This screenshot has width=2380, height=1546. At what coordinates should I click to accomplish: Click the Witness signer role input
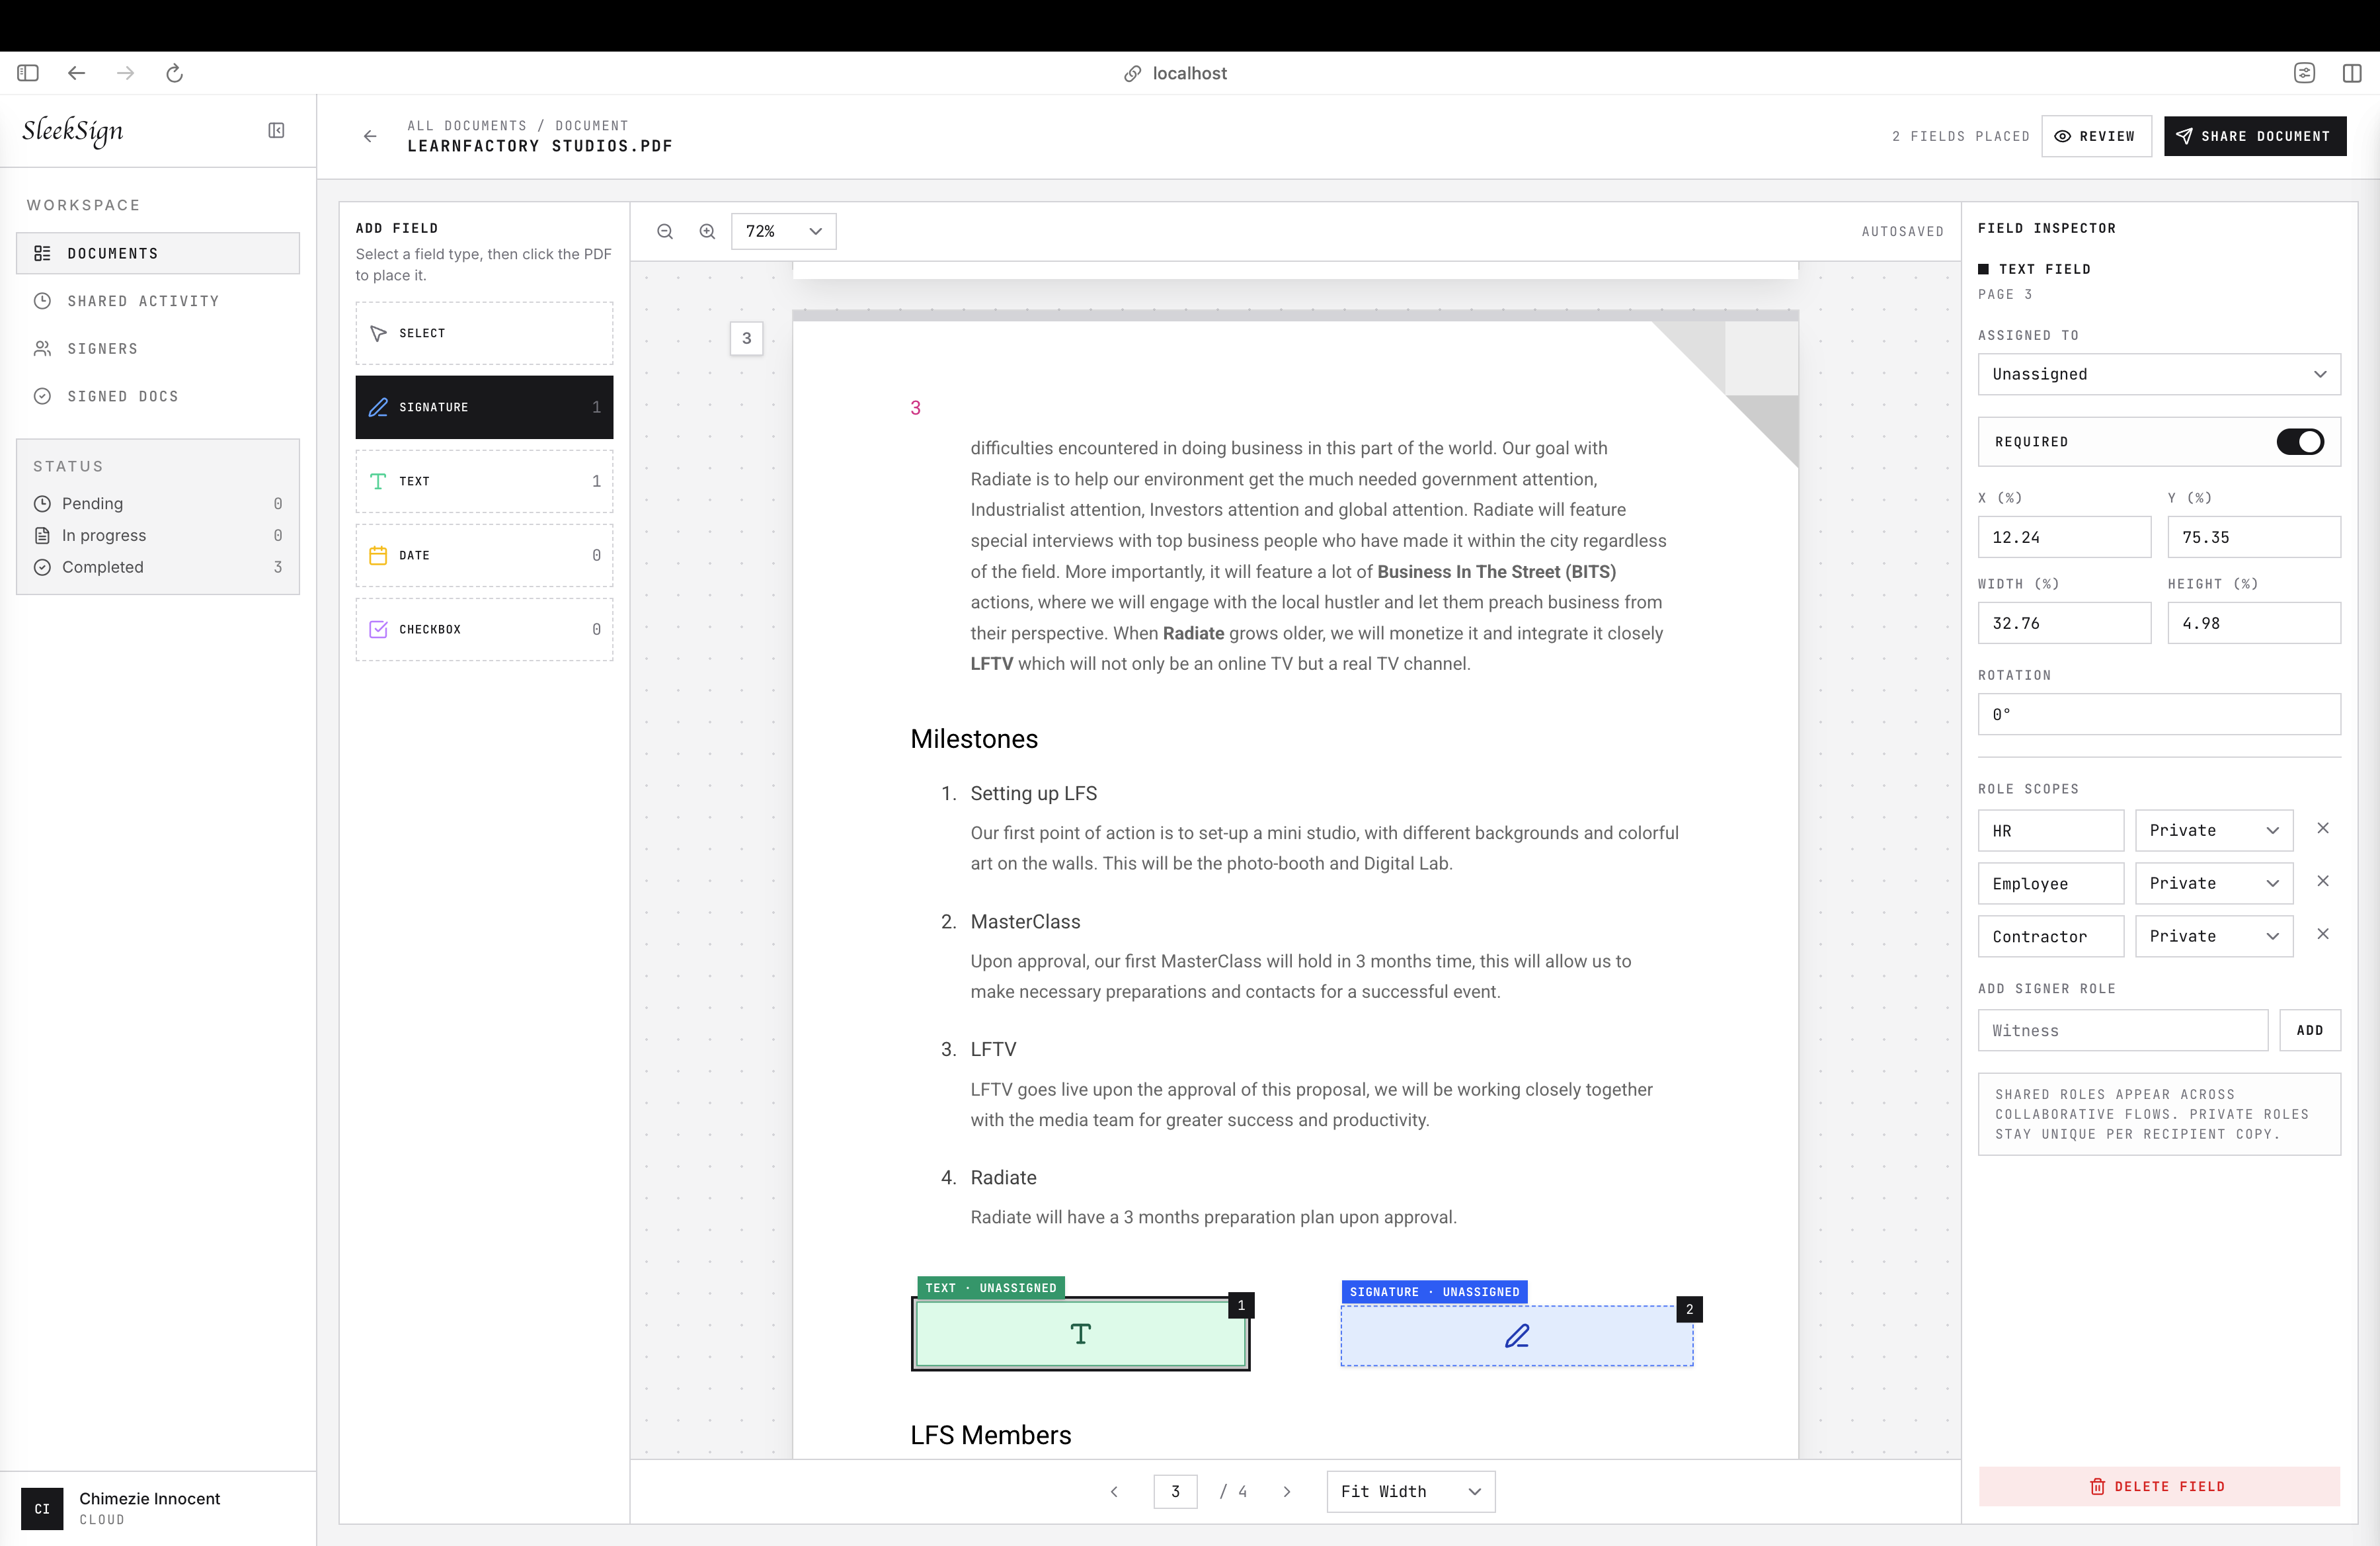tap(2122, 1030)
